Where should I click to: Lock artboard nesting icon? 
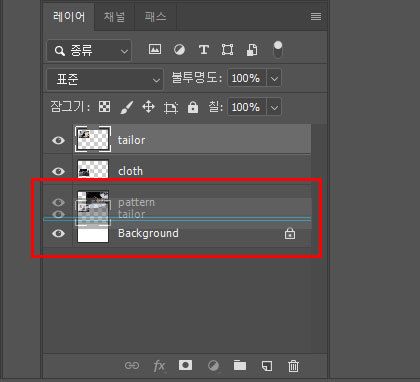[x=171, y=108]
